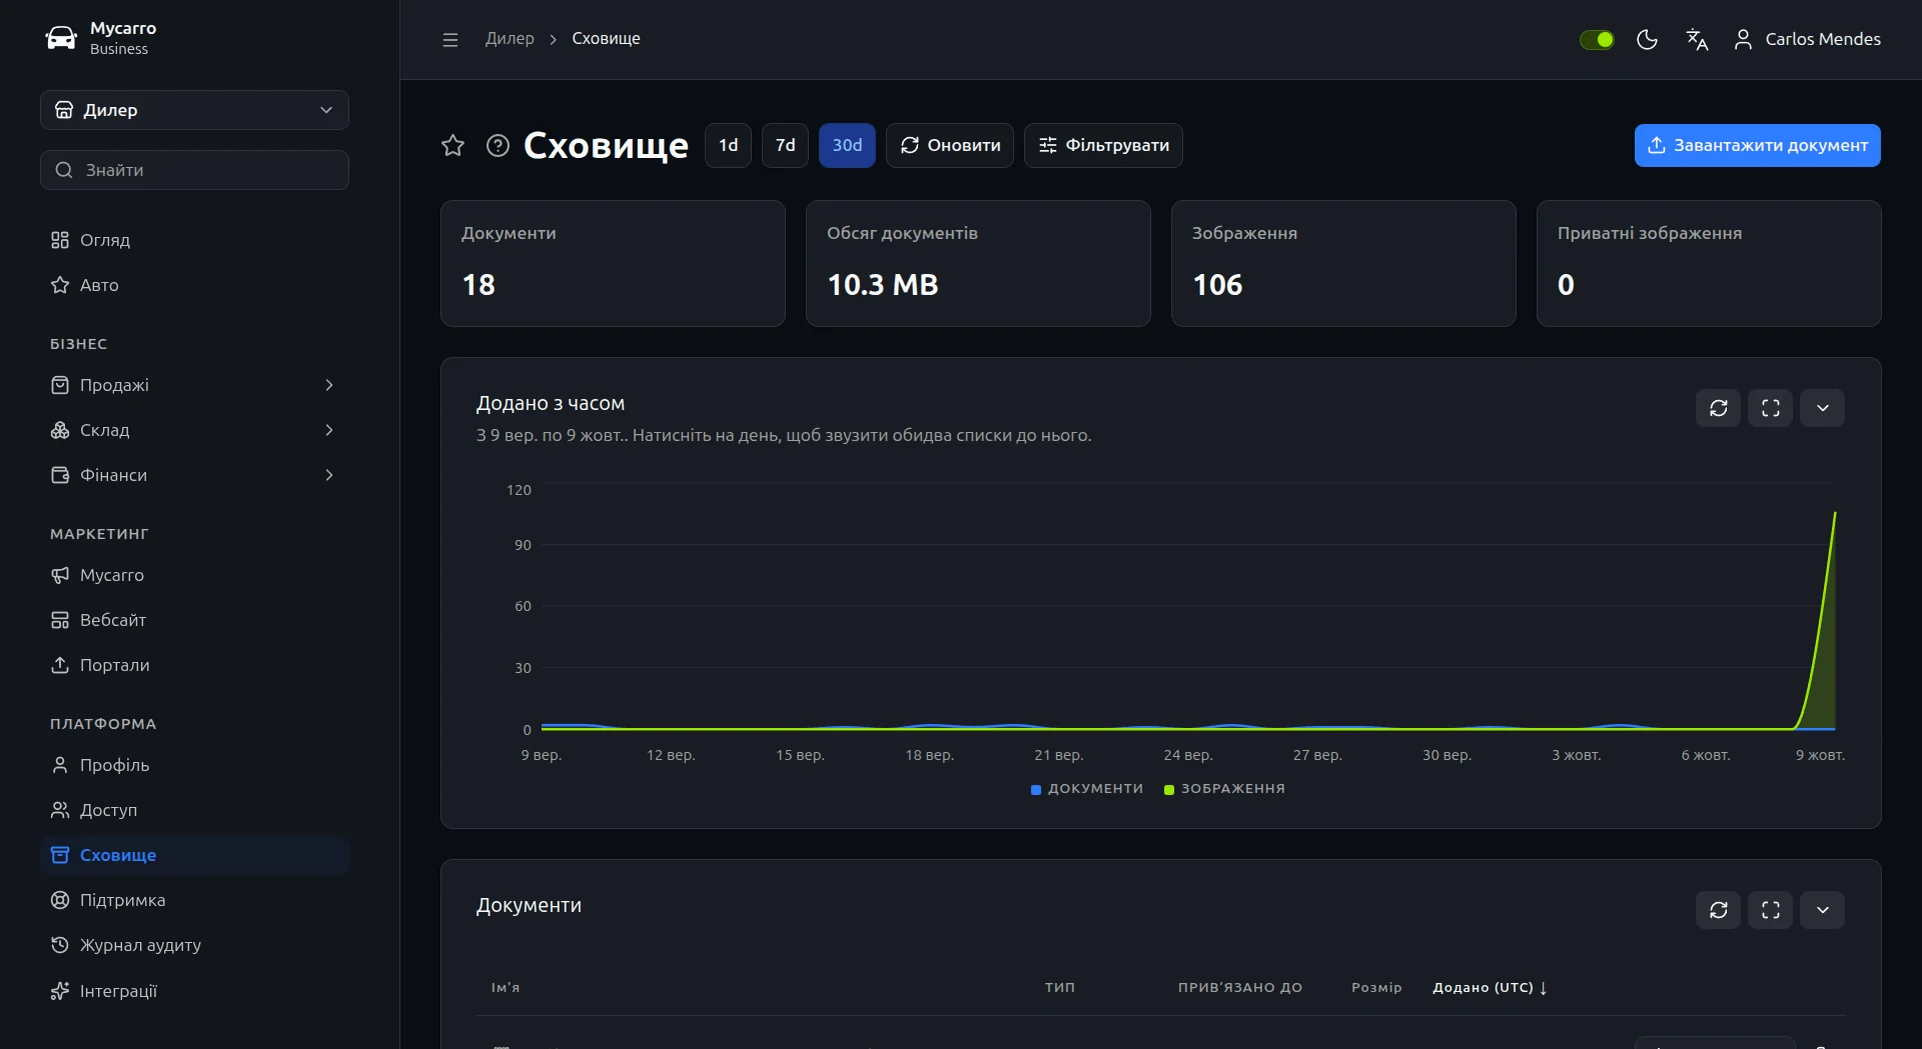Open the Дилер workspace dropdown
This screenshot has height=1049, width=1922.
(x=194, y=110)
